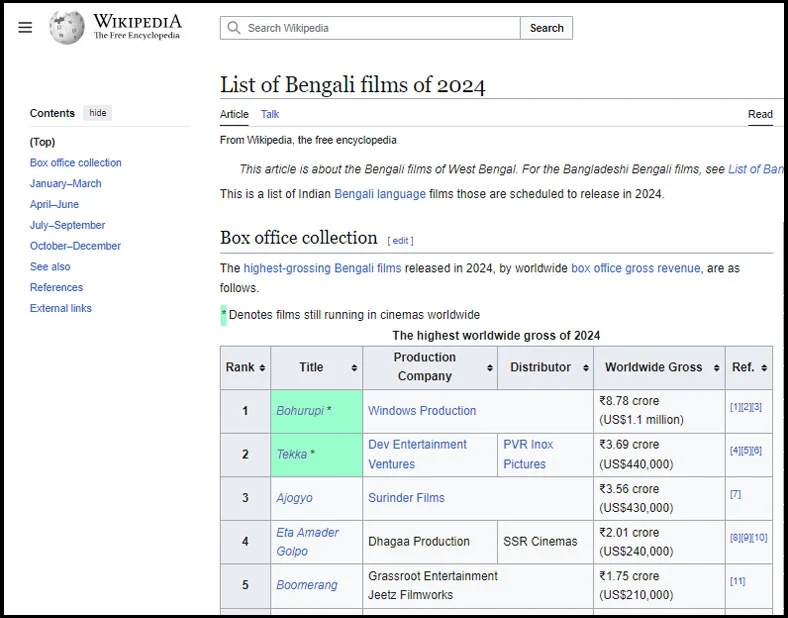Viewport: 788px width, 618px height.
Task: Select the ₹3.69 crore gross cell
Action: (x=659, y=454)
